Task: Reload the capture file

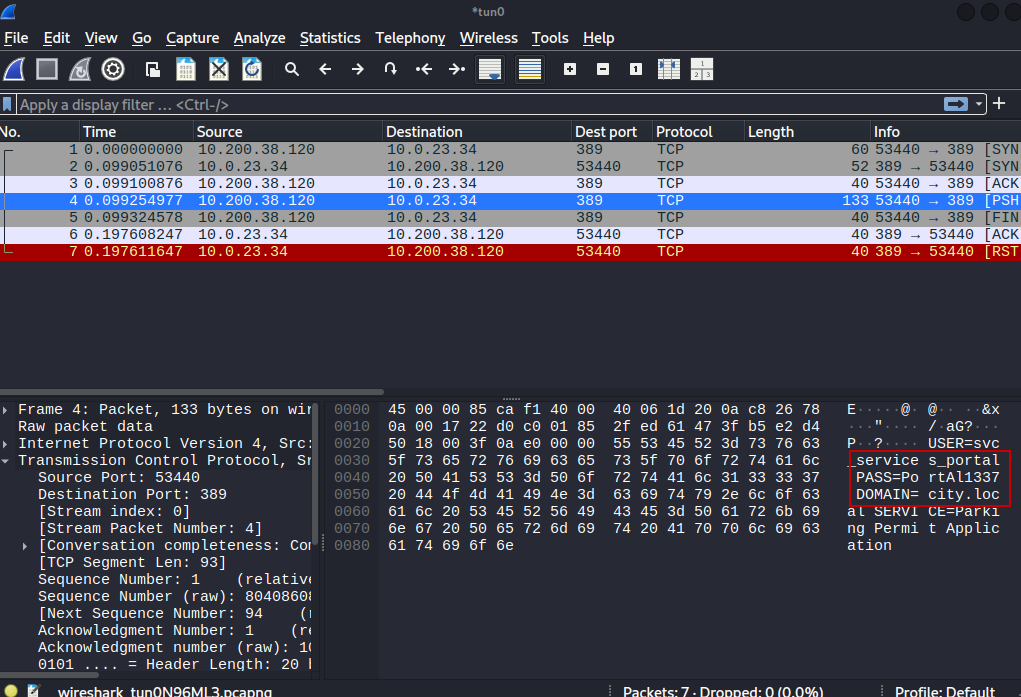Action: tap(252, 69)
